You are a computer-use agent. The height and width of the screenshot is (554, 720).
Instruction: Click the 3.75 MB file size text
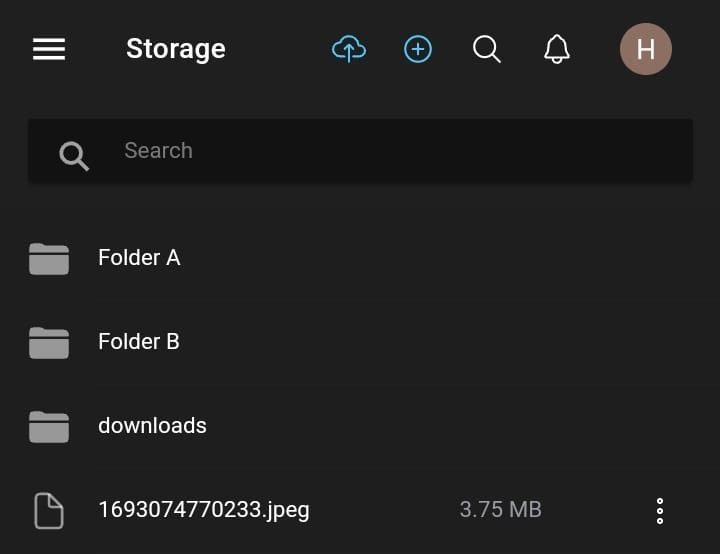click(500, 510)
